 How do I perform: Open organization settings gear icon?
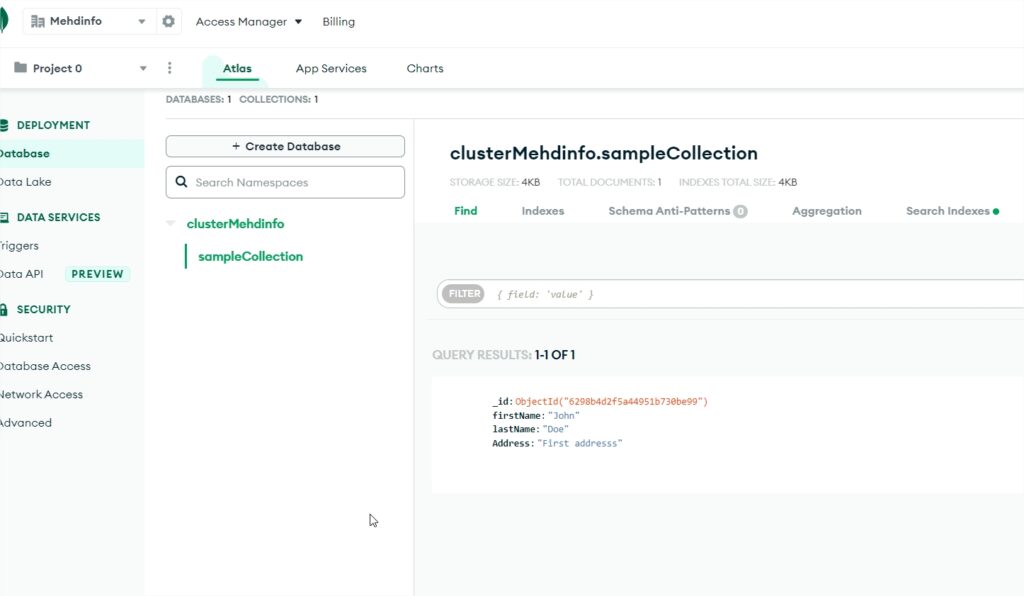click(x=168, y=22)
